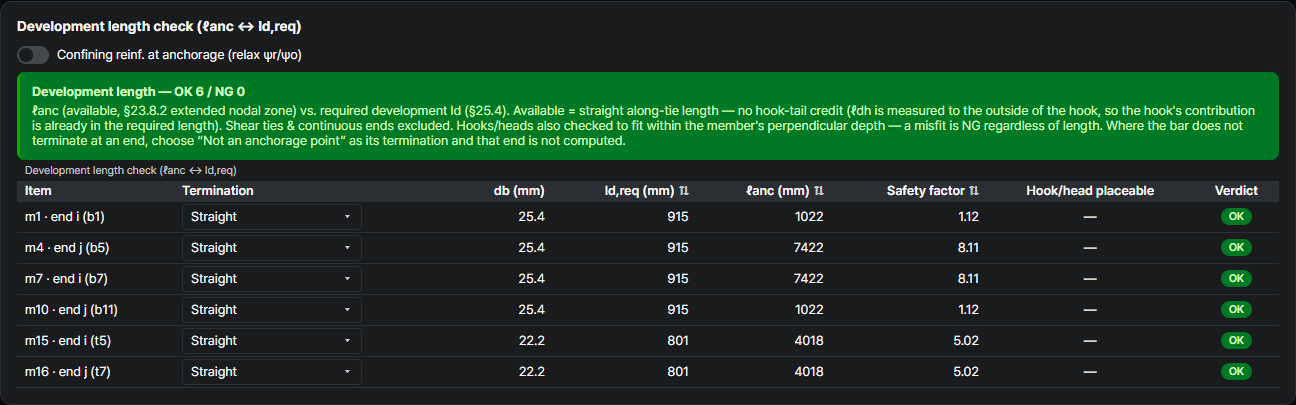The image size is (1296, 405).
Task: Click safety factor 1.12 in m1 row
Action: [x=967, y=217]
